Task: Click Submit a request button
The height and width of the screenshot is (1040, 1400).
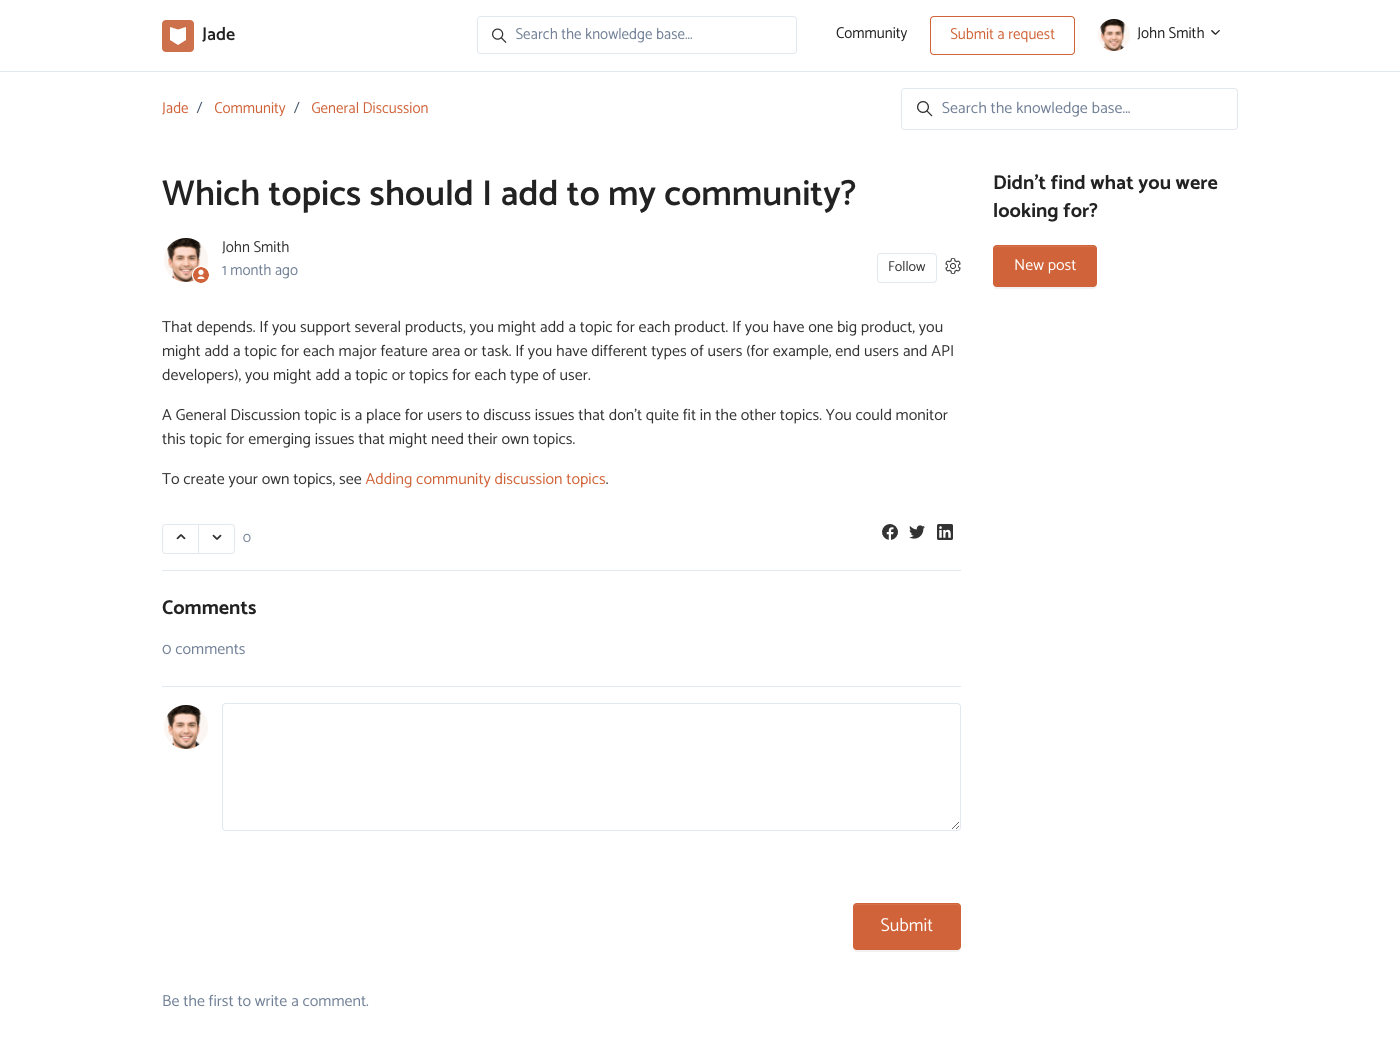Action: 1002,35
